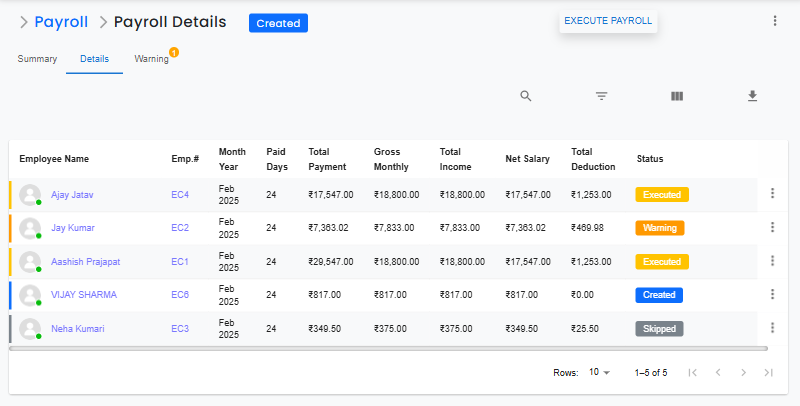Open the page-level three-dot menu
This screenshot has width=800, height=406.
774,21
